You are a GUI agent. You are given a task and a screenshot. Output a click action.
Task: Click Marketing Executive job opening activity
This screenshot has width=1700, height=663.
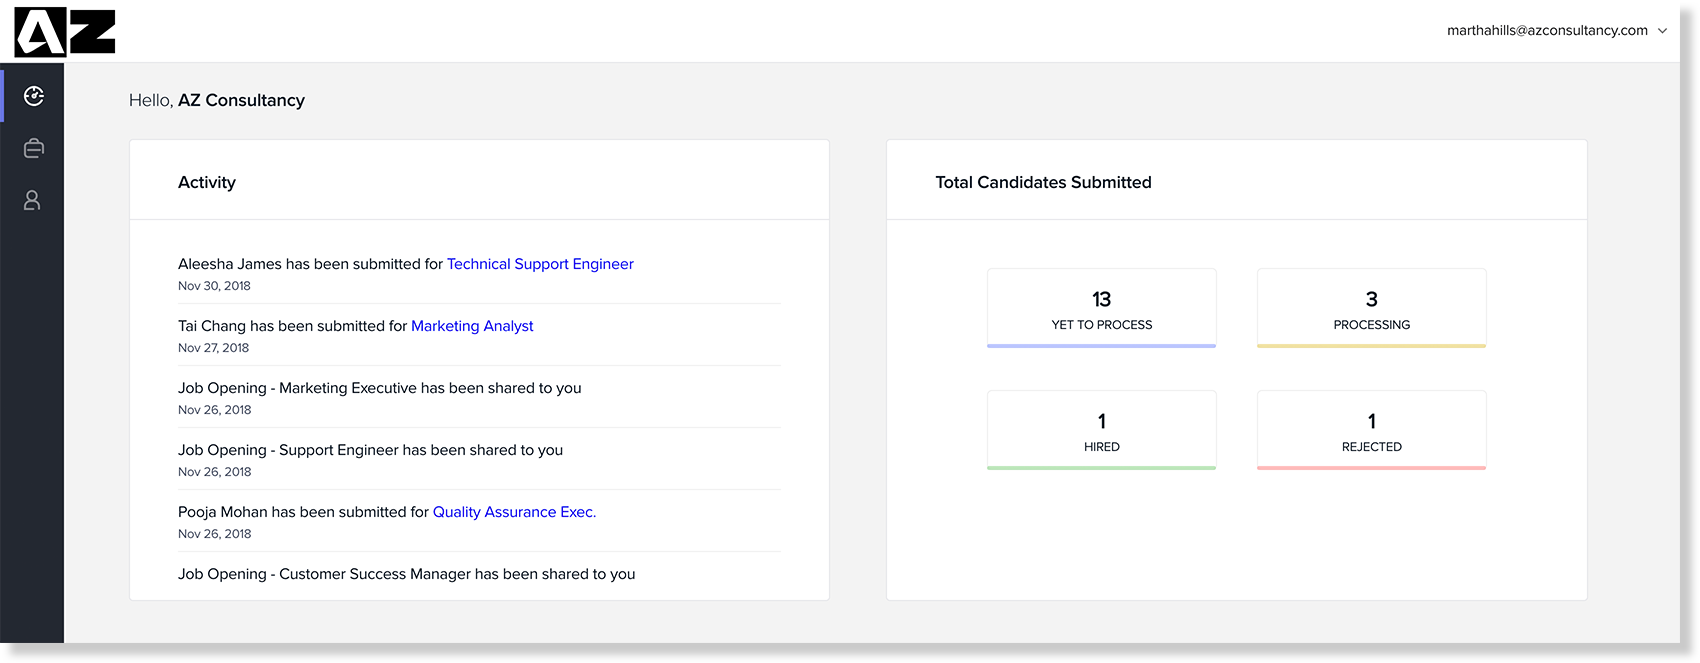click(380, 388)
